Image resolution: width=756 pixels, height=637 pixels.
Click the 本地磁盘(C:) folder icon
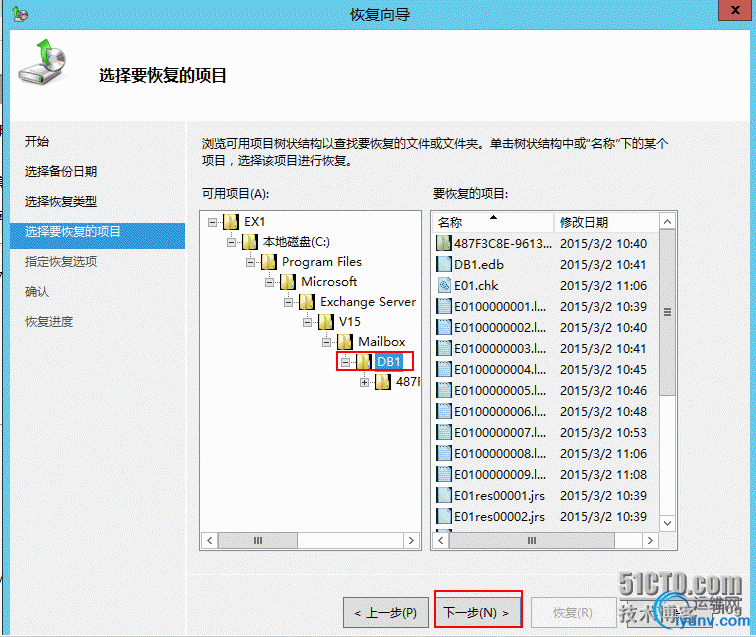click(250, 242)
